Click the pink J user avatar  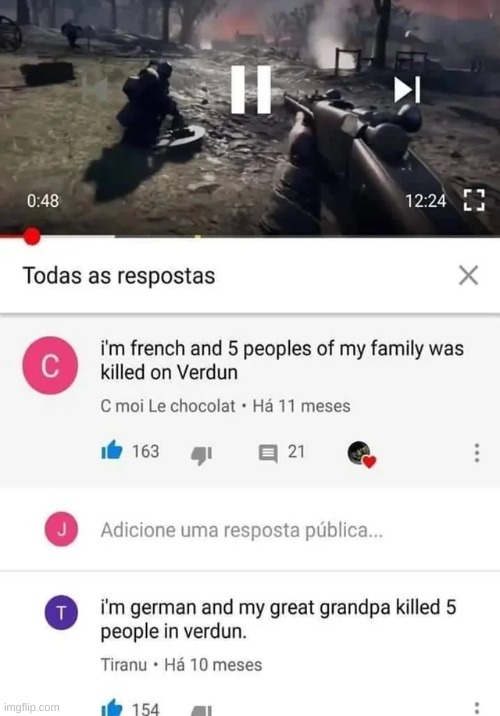61,530
